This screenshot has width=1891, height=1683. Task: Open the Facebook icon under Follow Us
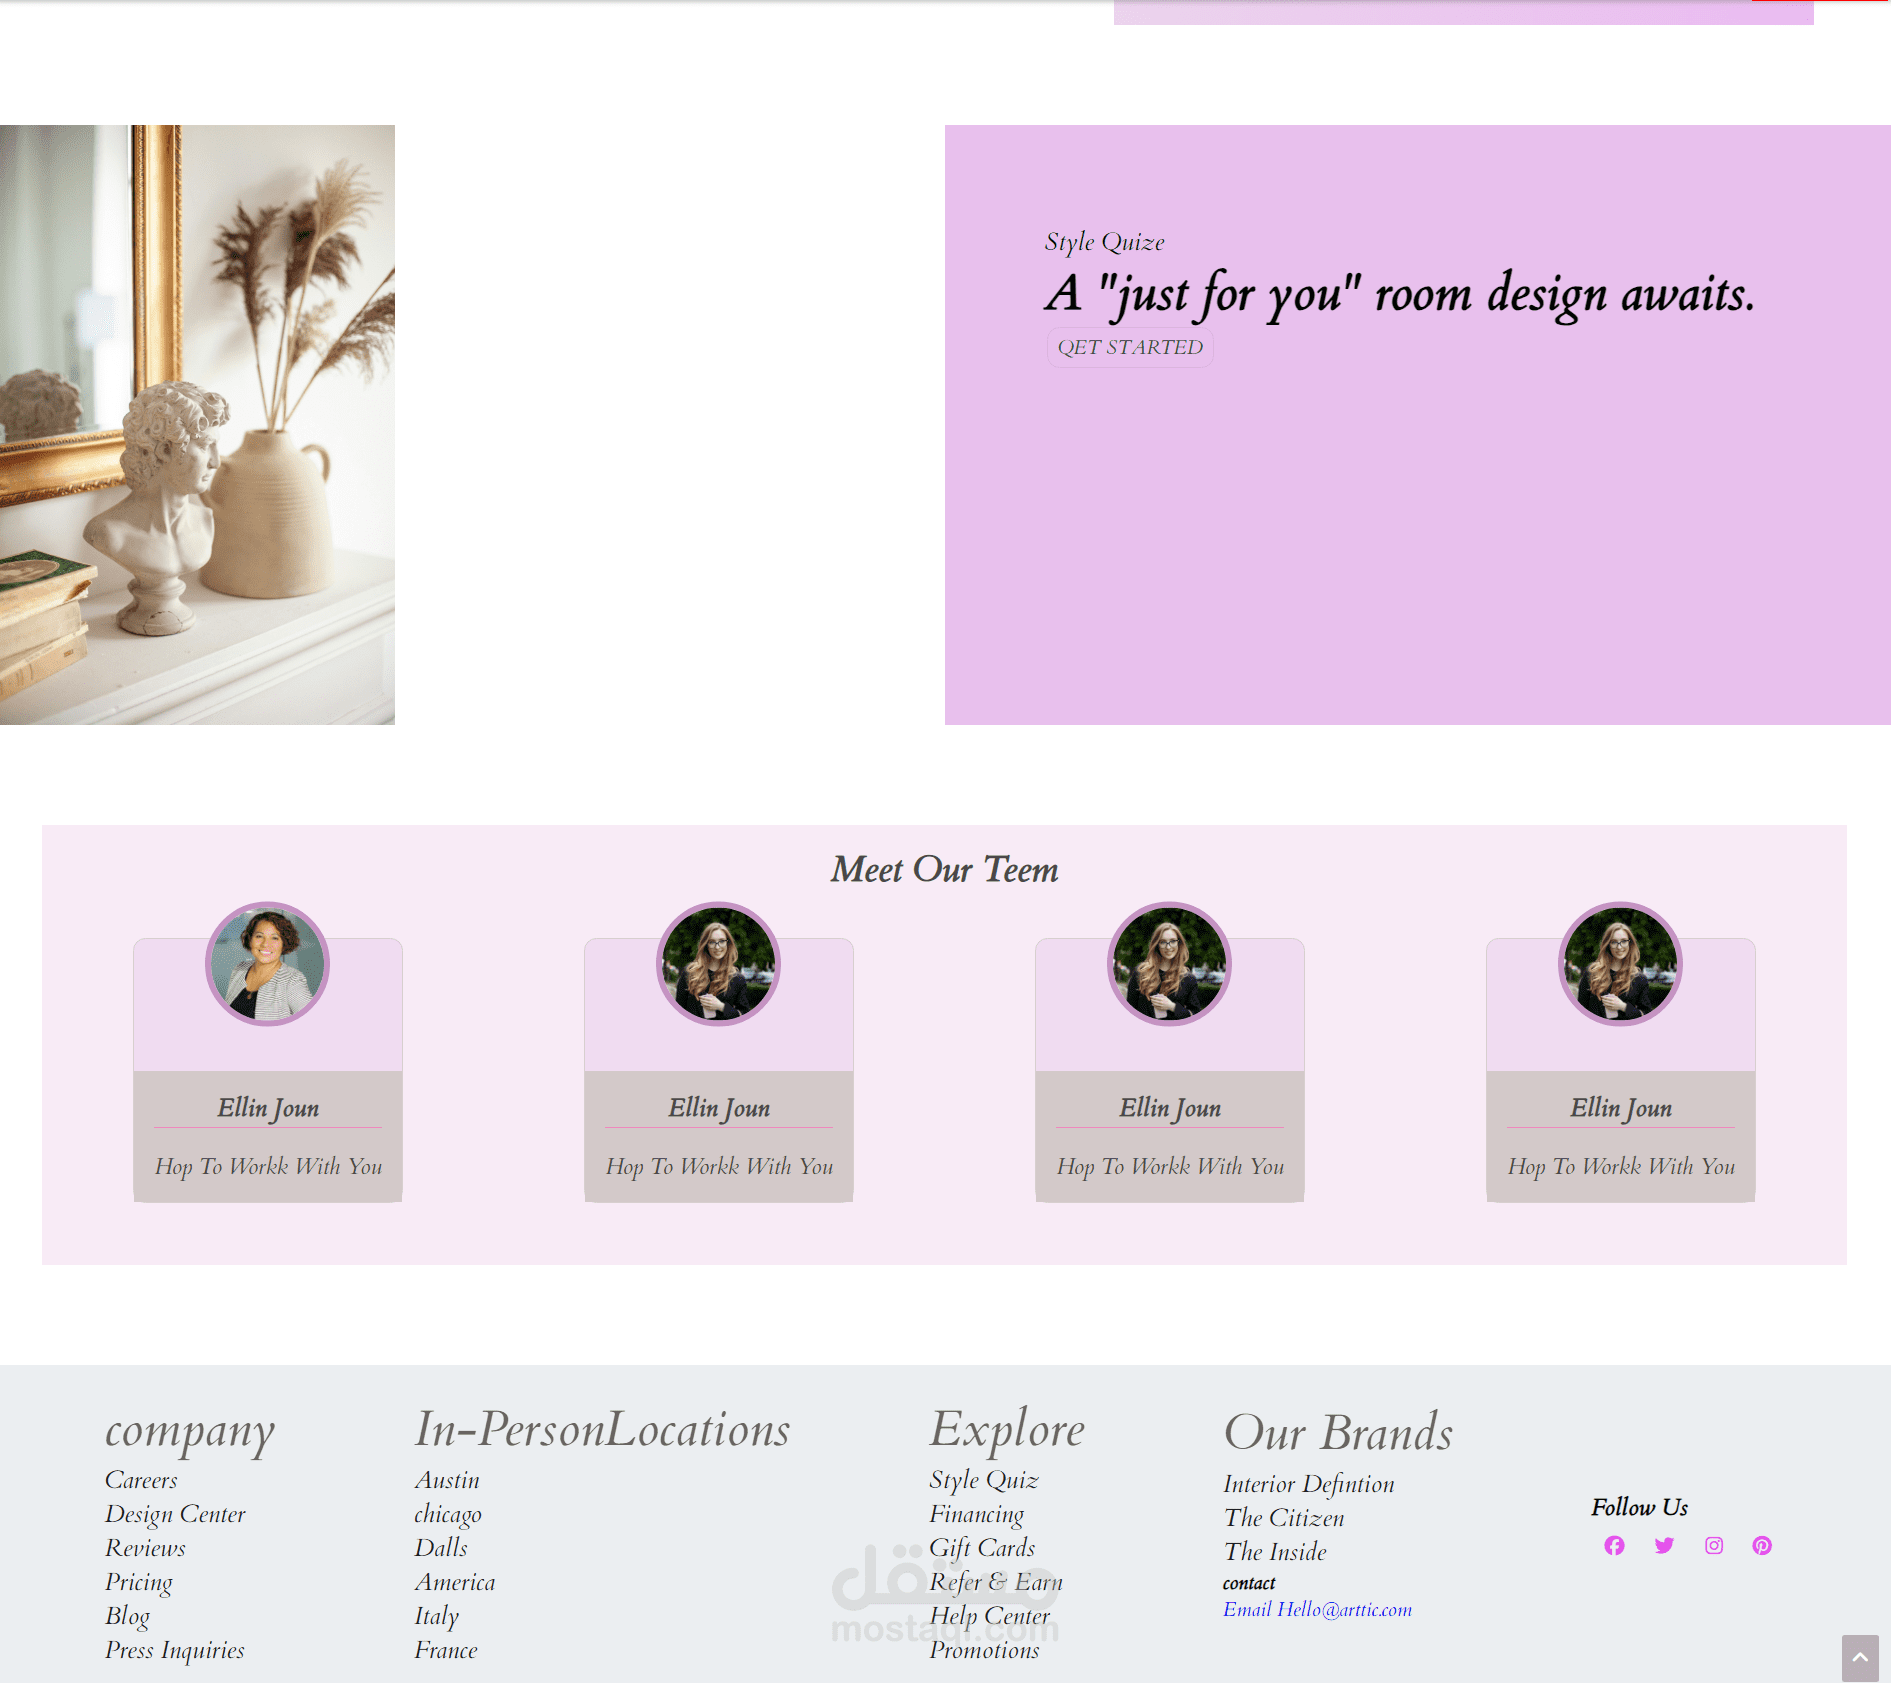click(x=1614, y=1545)
